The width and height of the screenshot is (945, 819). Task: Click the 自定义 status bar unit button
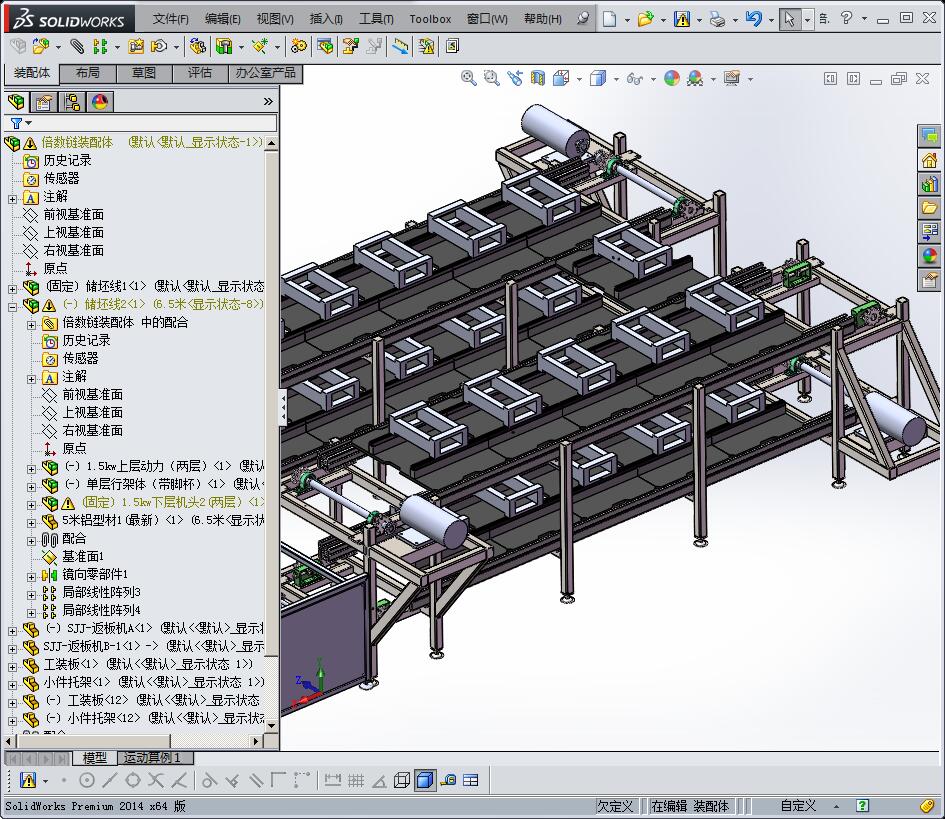click(x=798, y=806)
